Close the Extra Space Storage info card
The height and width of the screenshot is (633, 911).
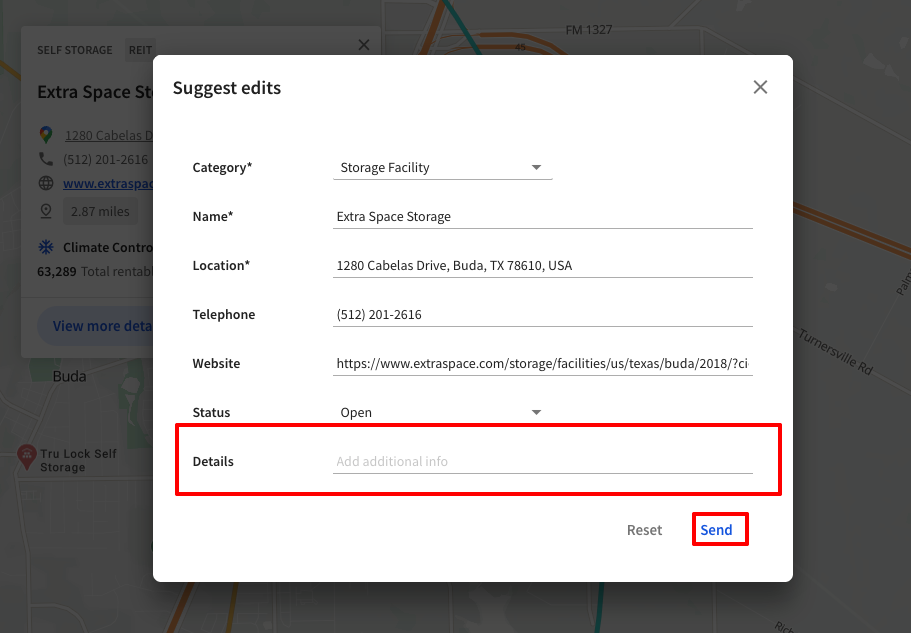pos(363,45)
